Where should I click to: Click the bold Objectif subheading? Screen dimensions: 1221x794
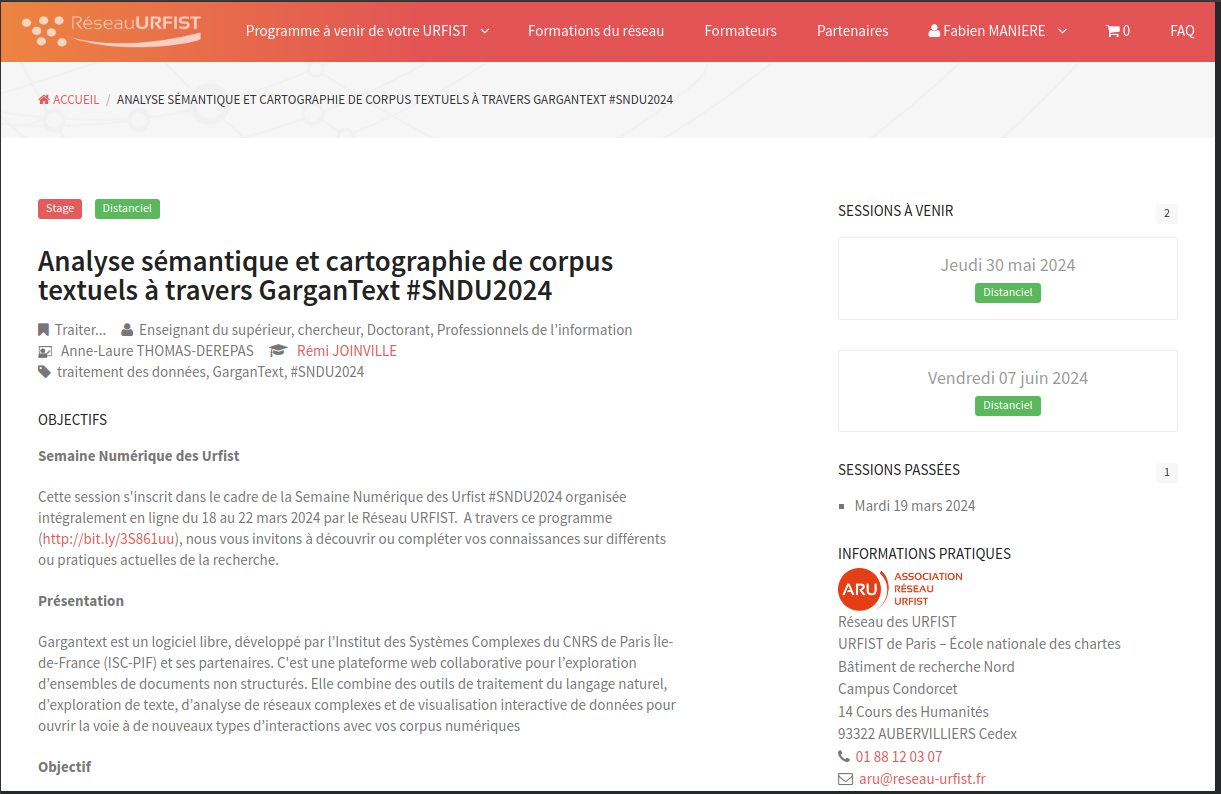[64, 767]
